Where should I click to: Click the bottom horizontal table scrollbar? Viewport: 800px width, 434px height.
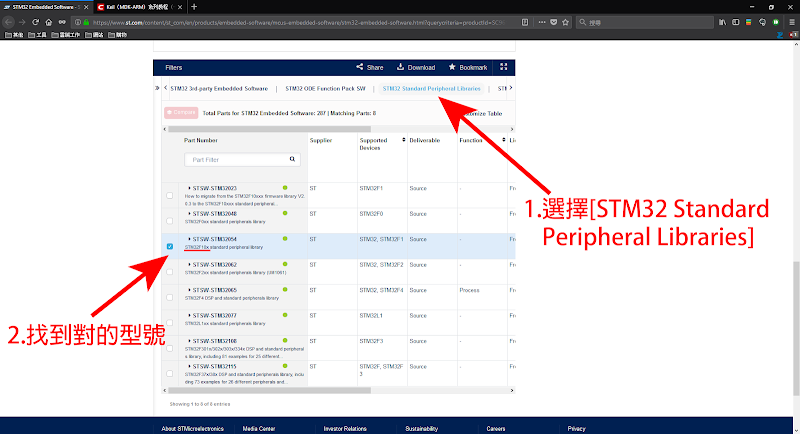pos(269,390)
